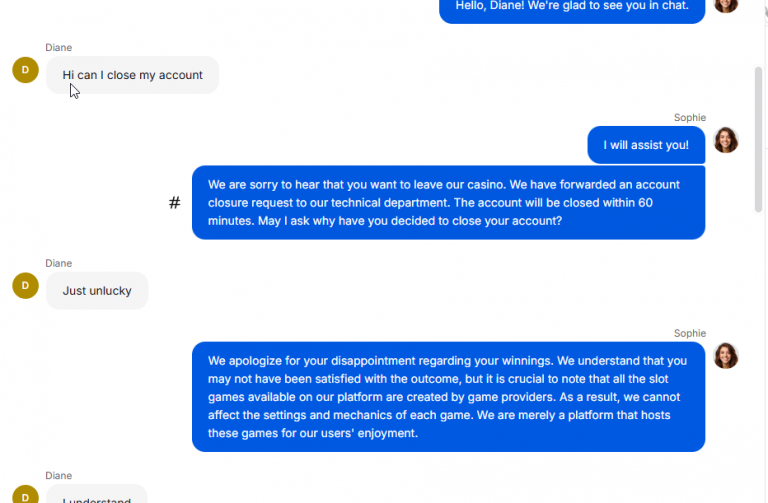Screen dimensions: 768x503
Task: Click the "Hello, Diane!" greeting message bubble
Action: 572,11
